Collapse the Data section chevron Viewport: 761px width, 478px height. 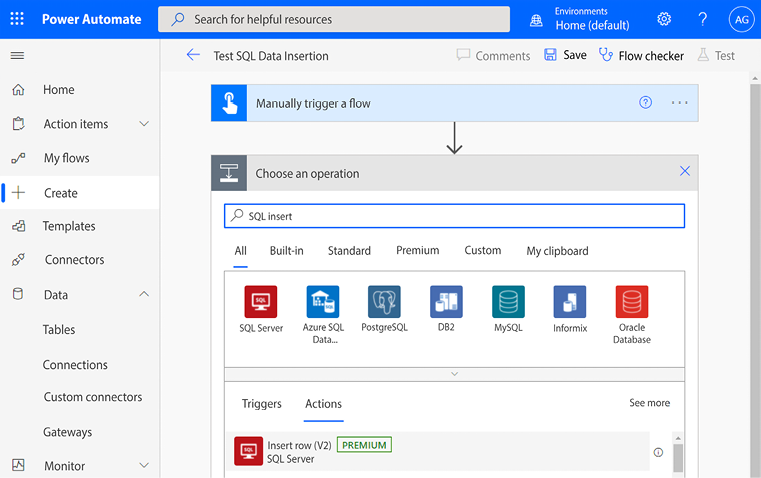(144, 294)
